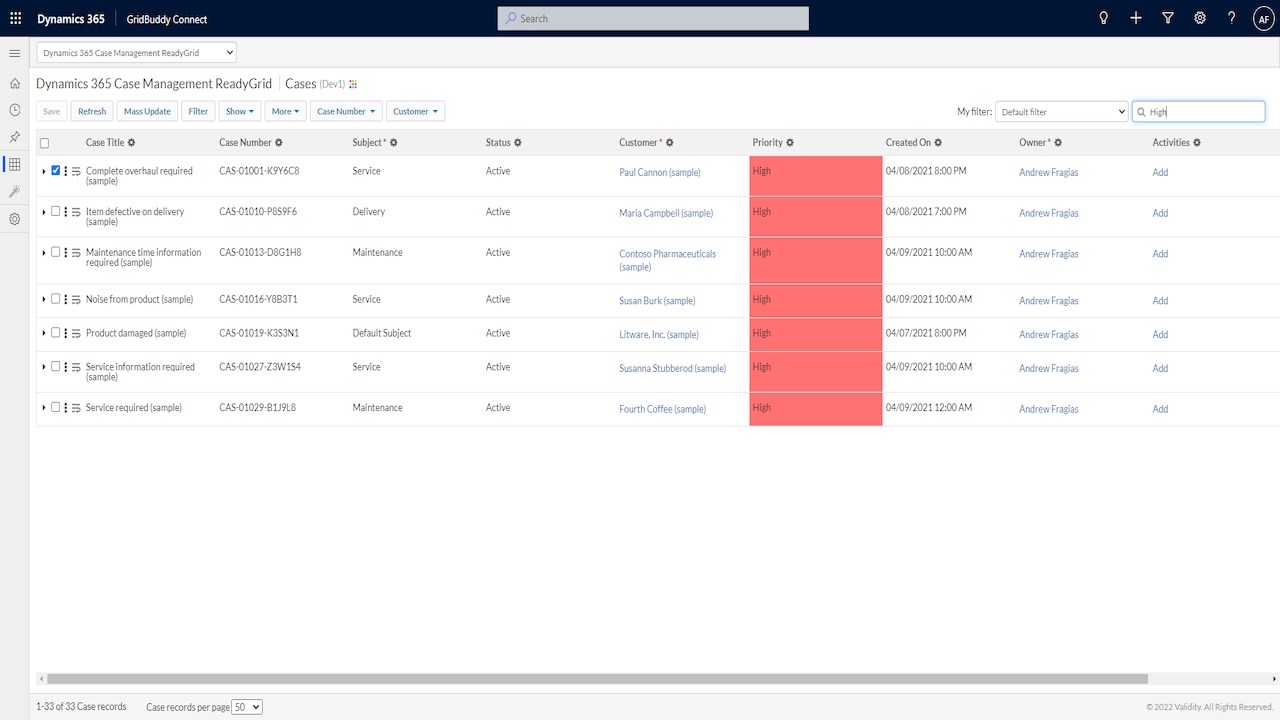Open the funnel advanced find icon
1280x720 pixels.
tap(1168, 18)
